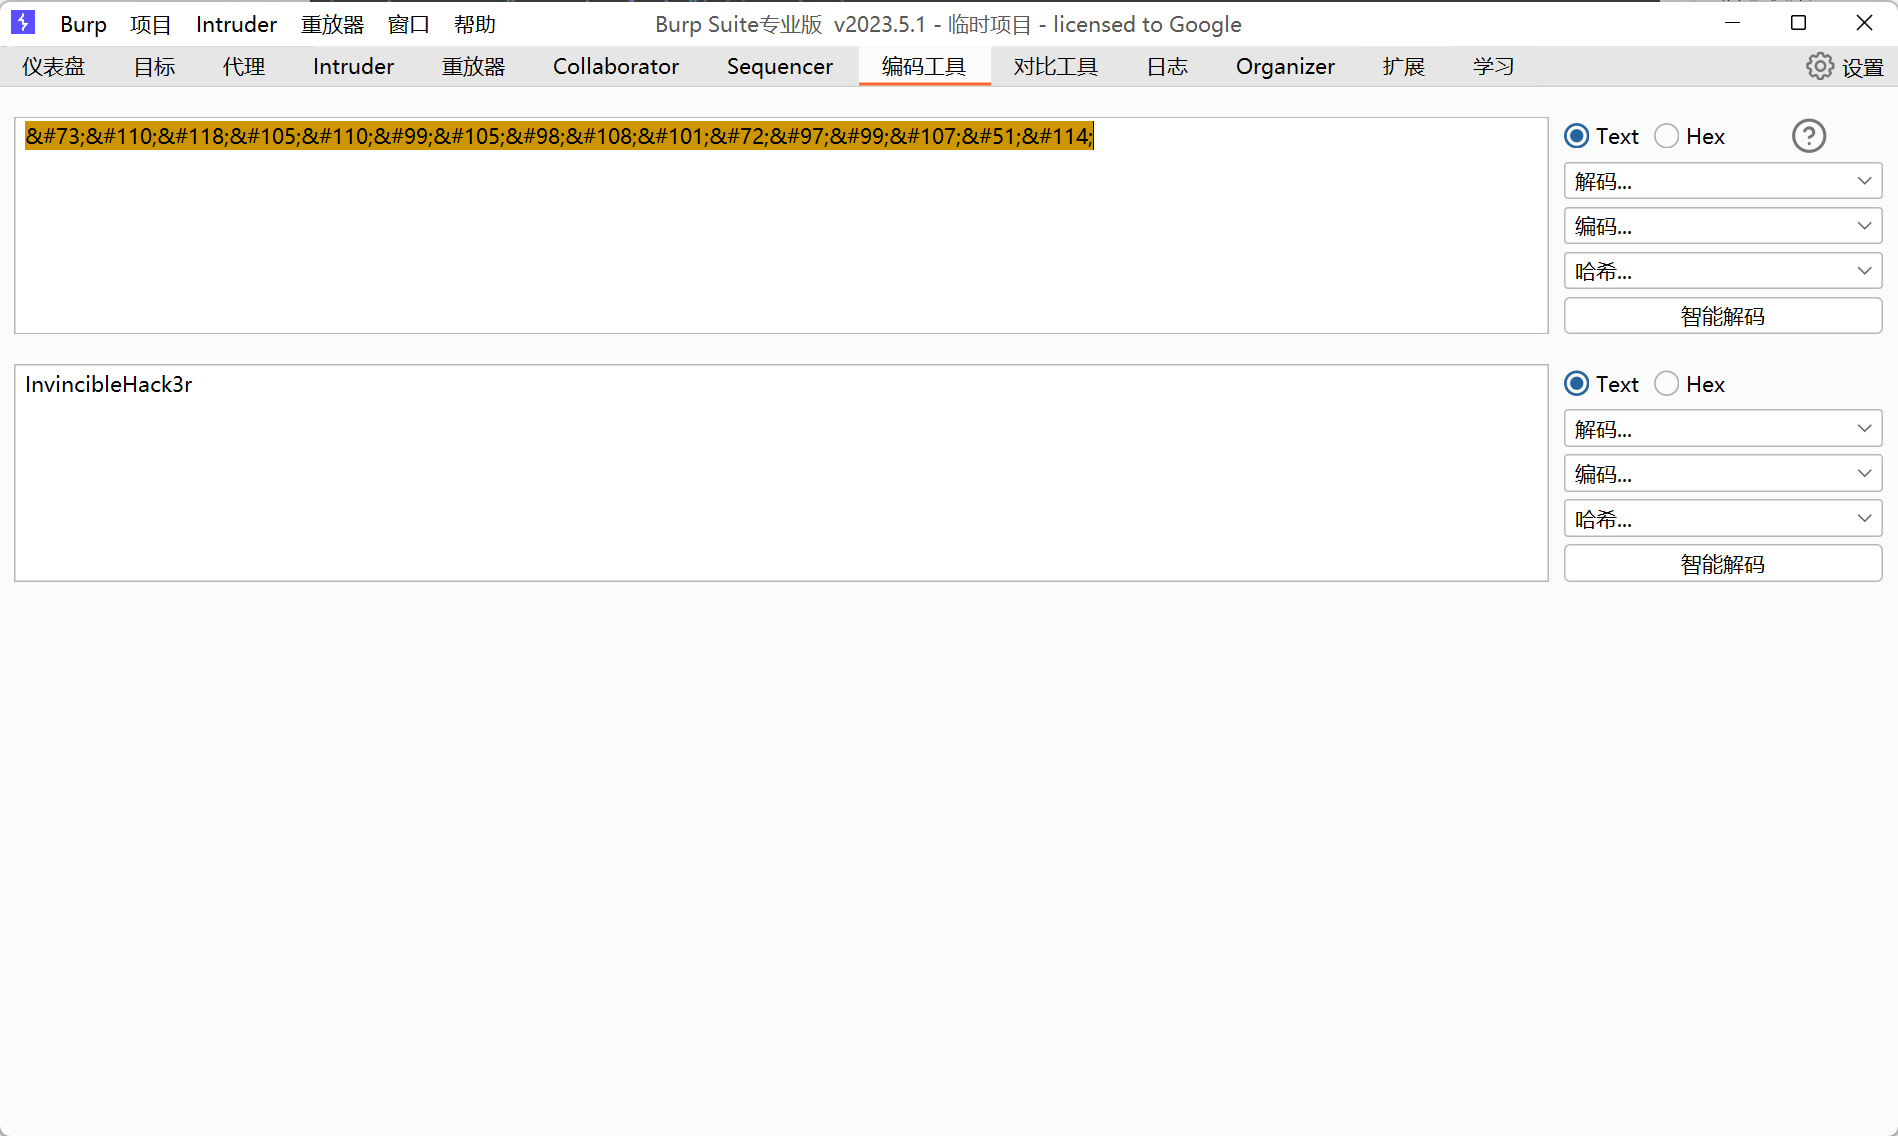Switch to the 目标 tab
1898x1136 pixels.
click(155, 66)
